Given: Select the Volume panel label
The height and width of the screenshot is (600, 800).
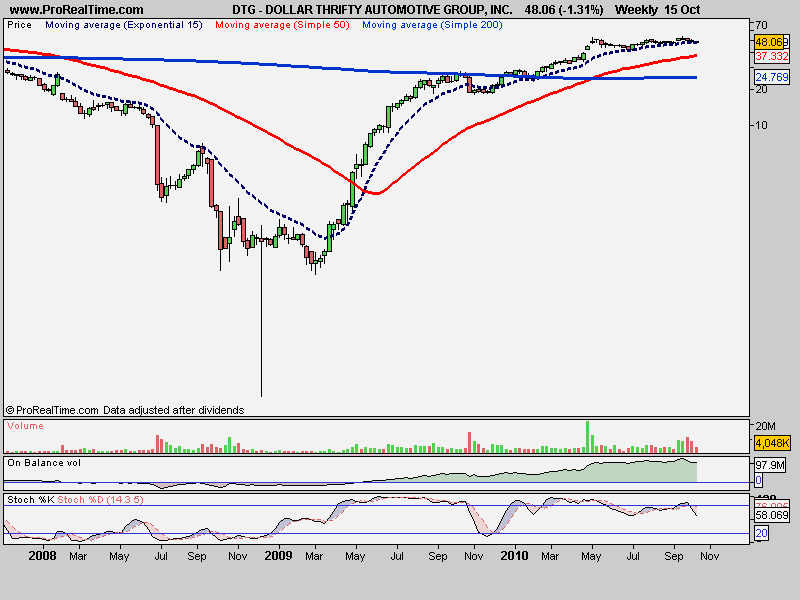Looking at the screenshot, I should (25, 426).
